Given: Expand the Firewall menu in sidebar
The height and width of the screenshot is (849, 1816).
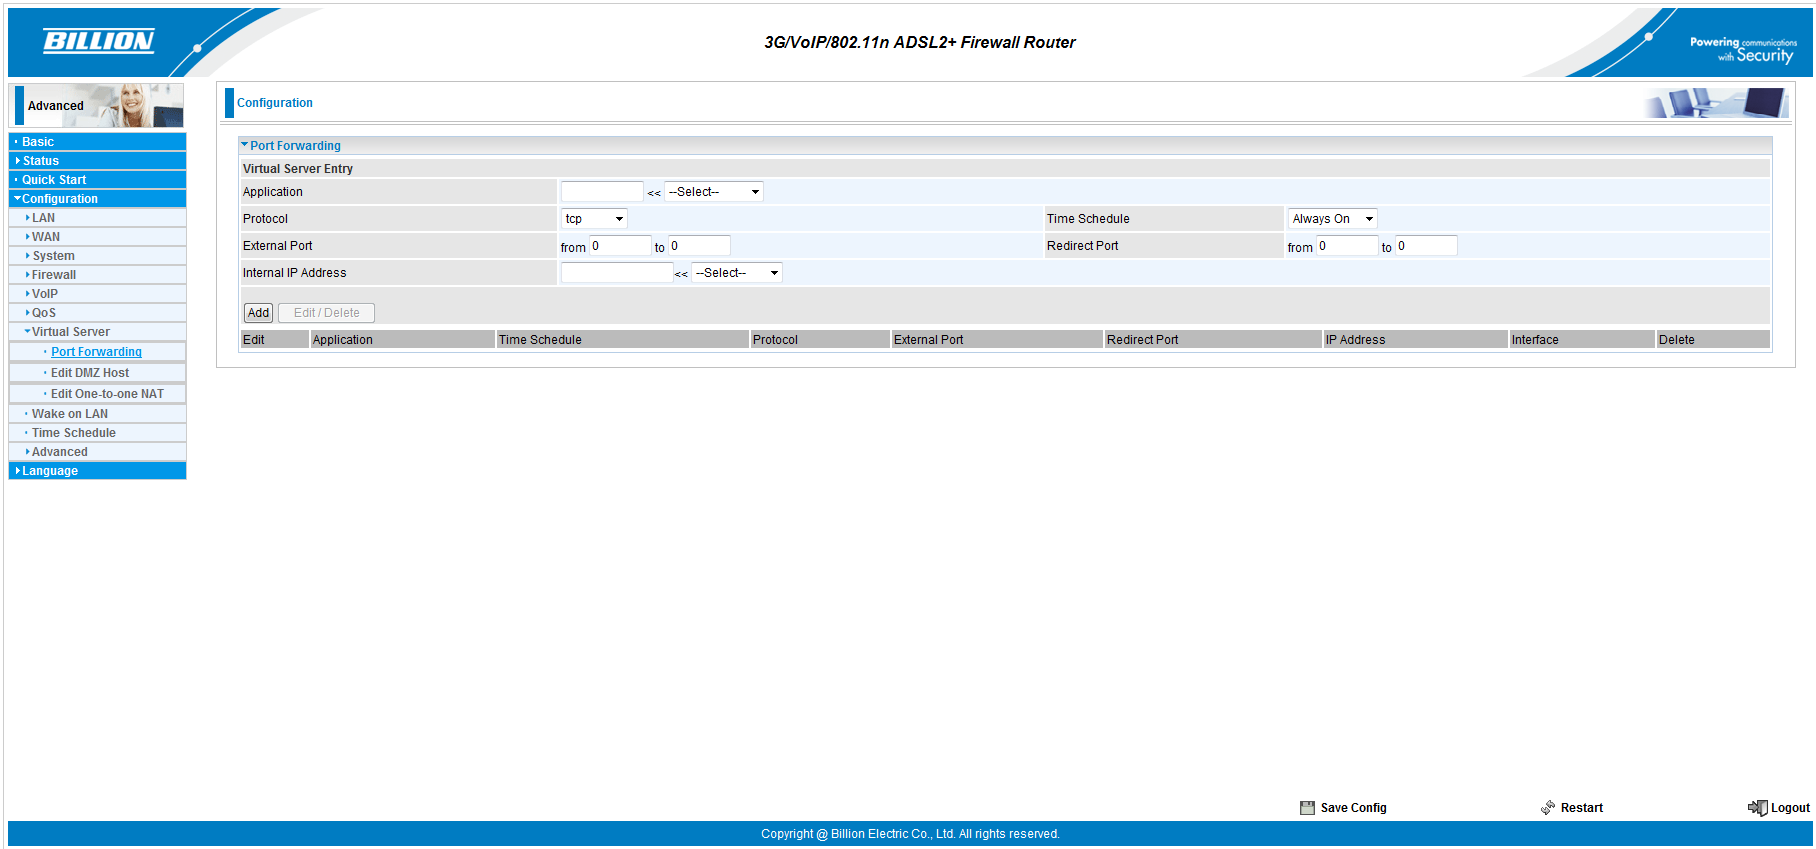Looking at the screenshot, I should click(54, 275).
